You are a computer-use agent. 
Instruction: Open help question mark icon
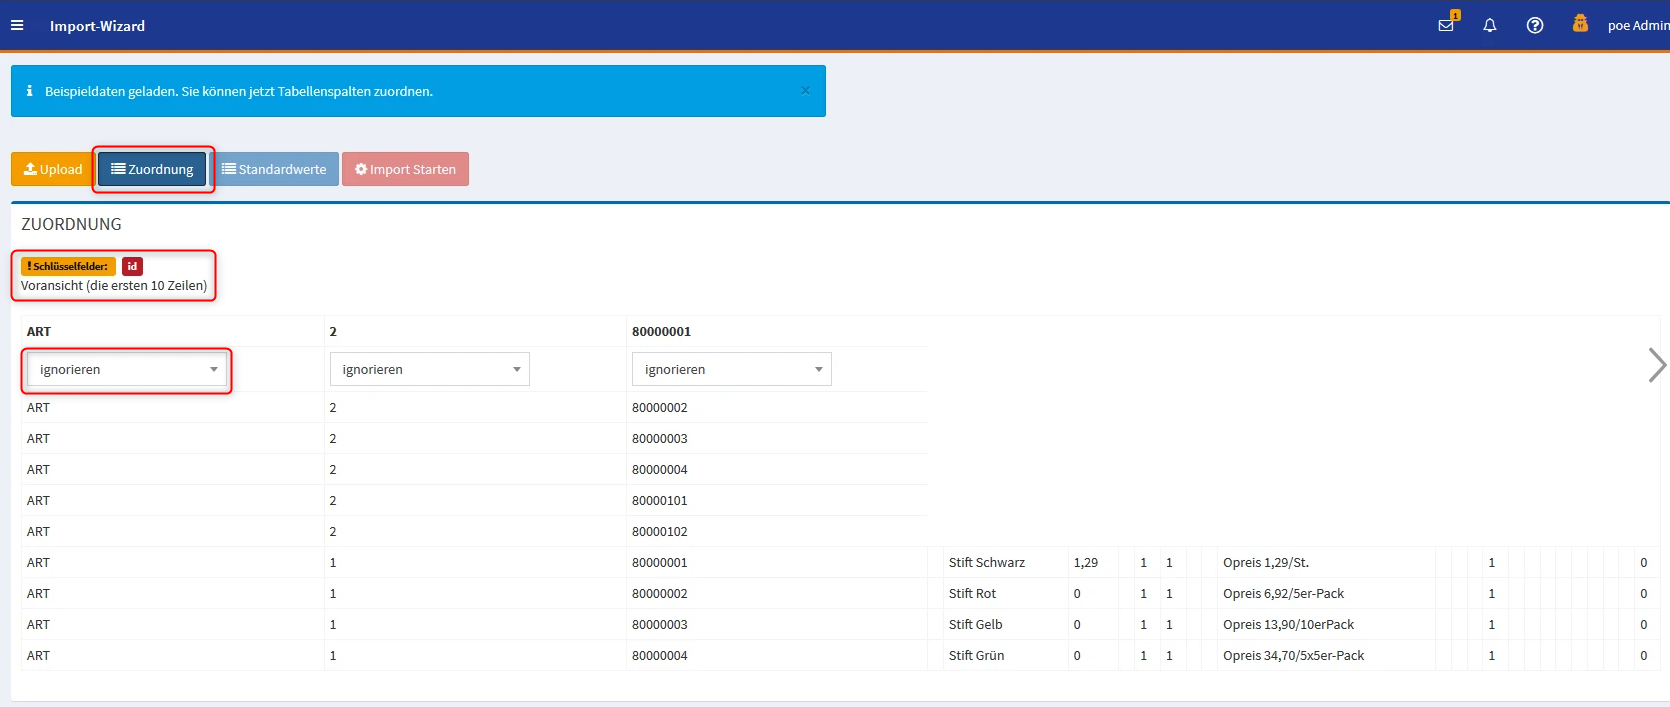(x=1535, y=26)
